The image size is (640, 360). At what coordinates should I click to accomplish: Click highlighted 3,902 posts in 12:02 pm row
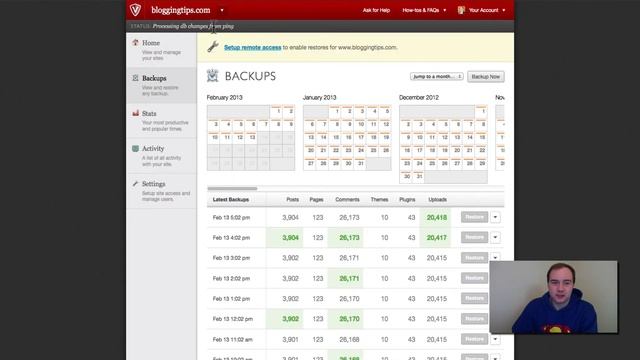tap(290, 319)
